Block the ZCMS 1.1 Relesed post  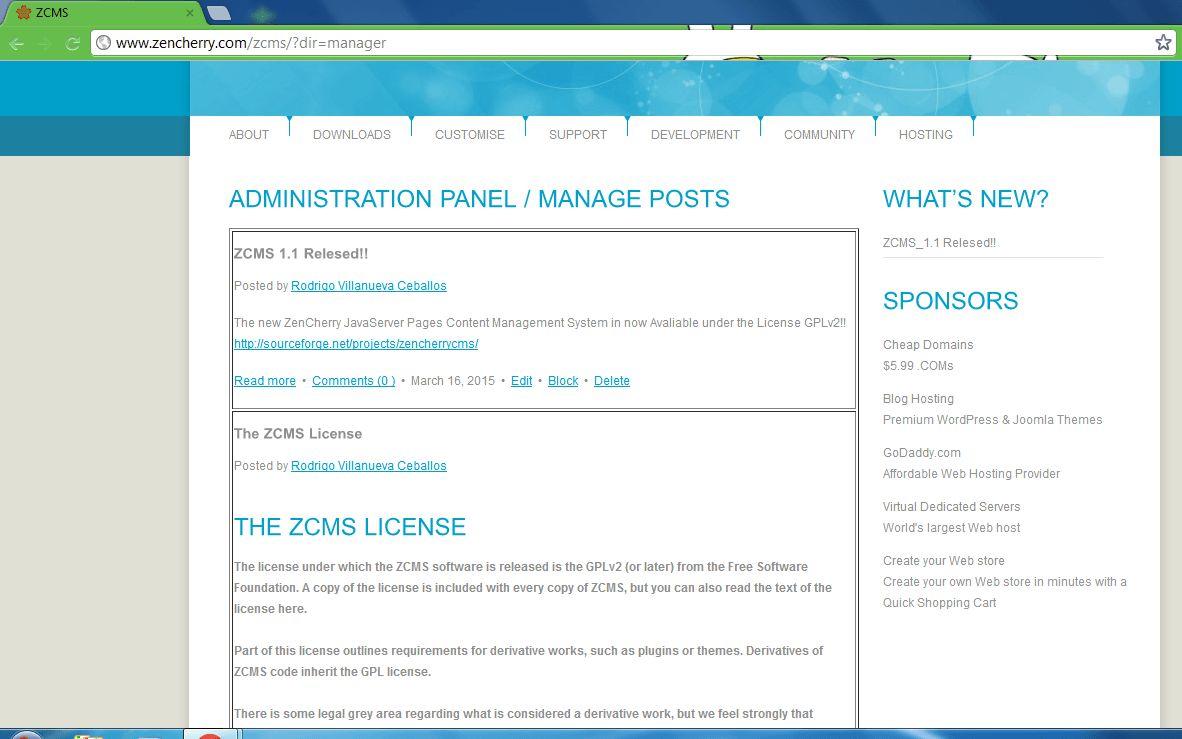pyautogui.click(x=563, y=381)
